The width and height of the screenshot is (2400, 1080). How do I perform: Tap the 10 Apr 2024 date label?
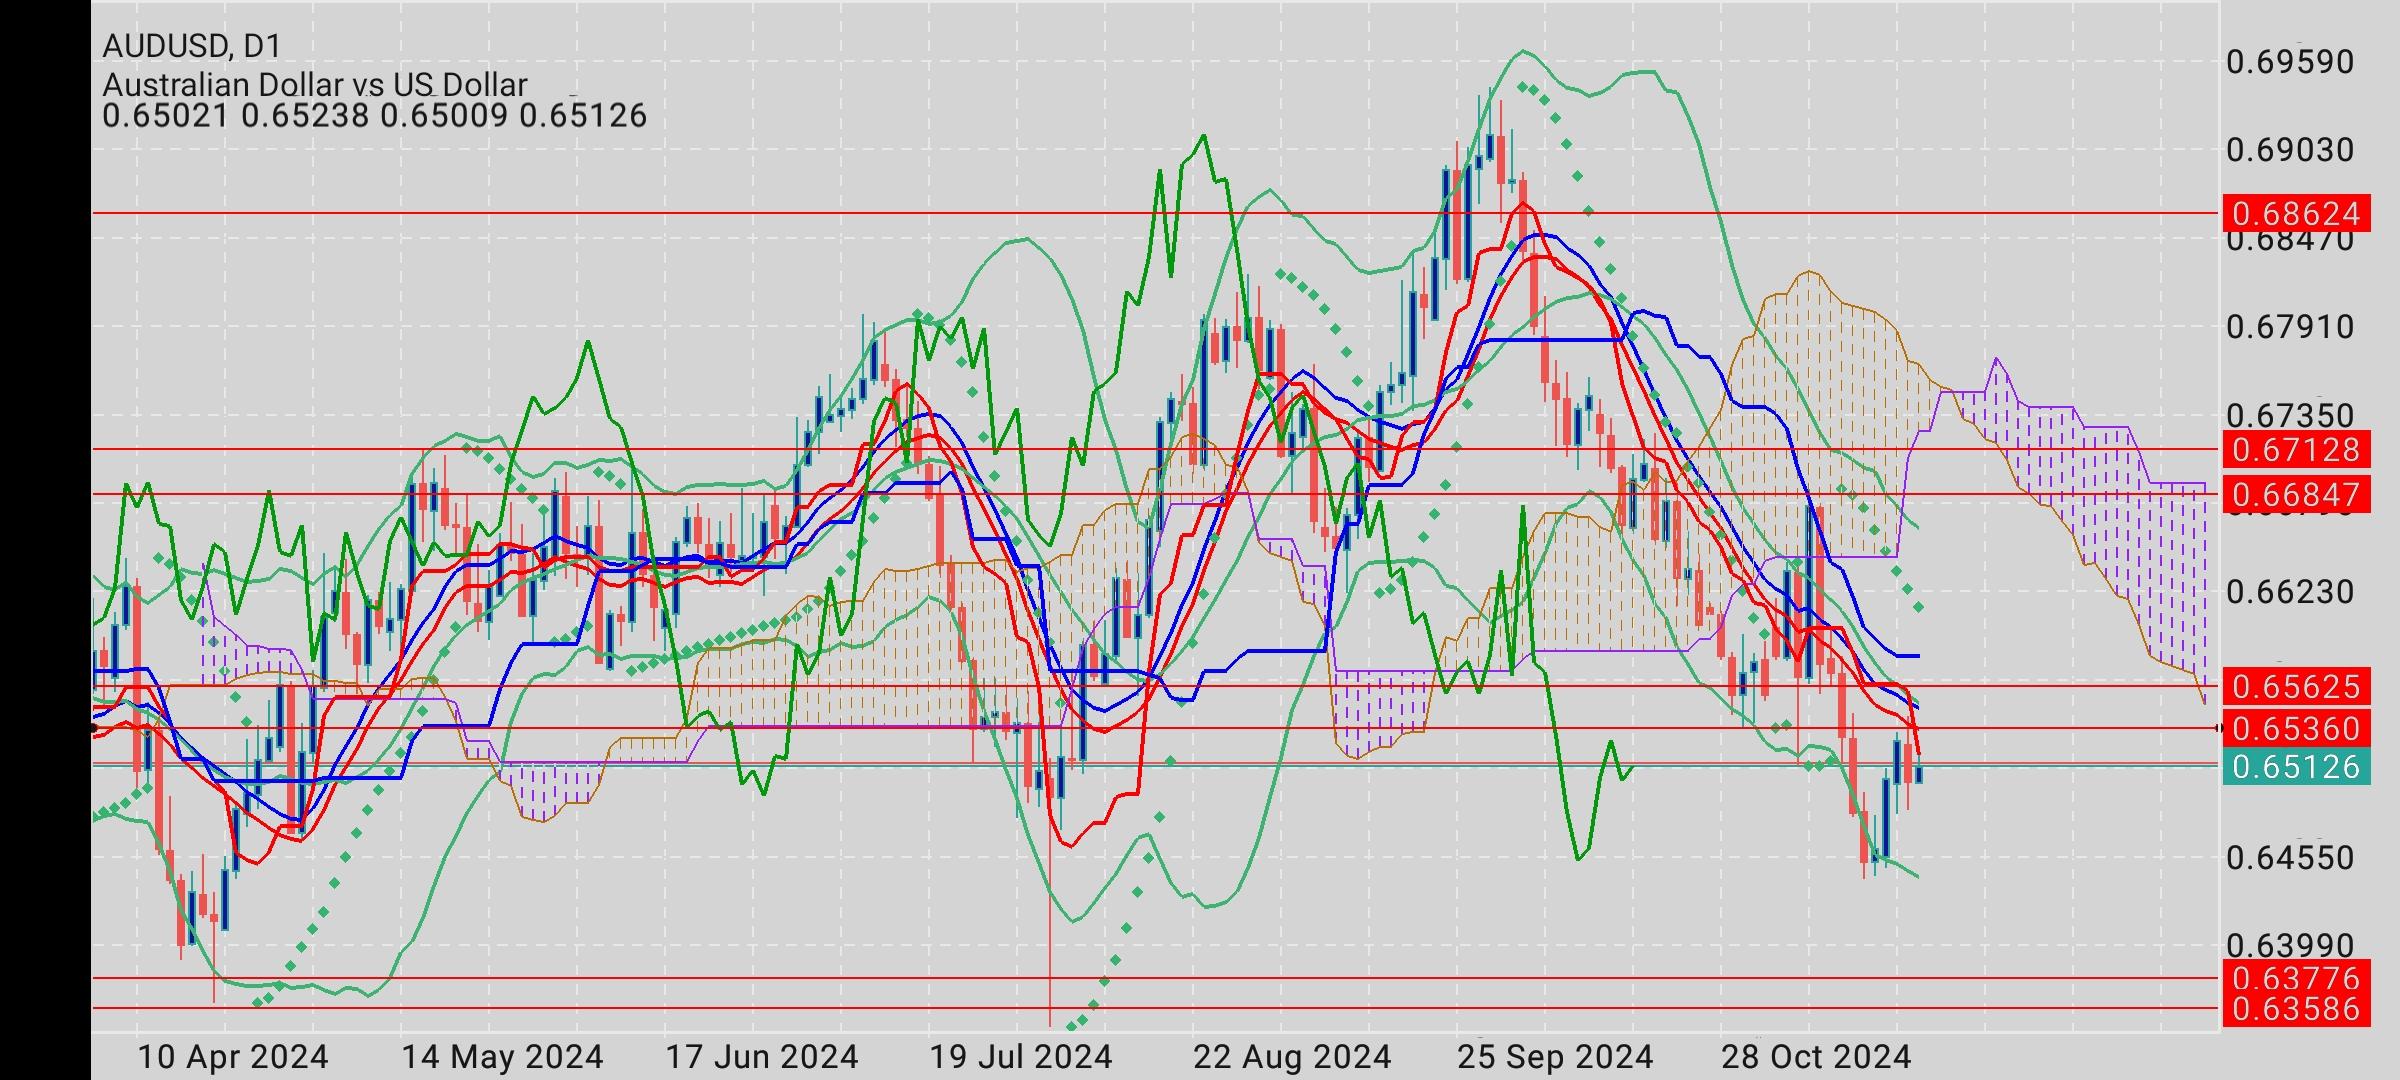[x=232, y=1057]
